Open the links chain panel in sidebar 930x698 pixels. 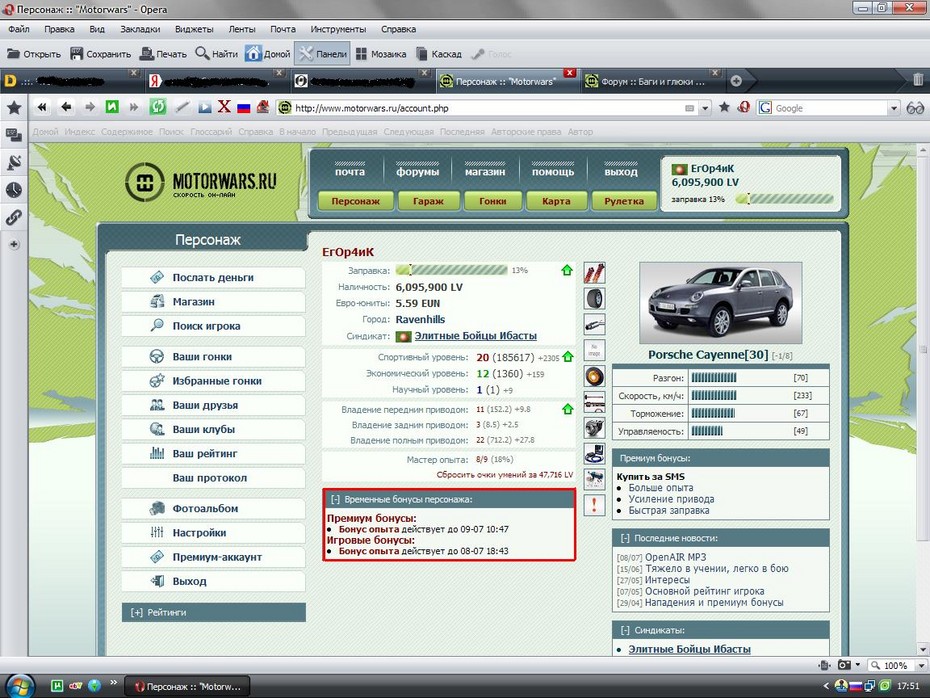(14, 217)
